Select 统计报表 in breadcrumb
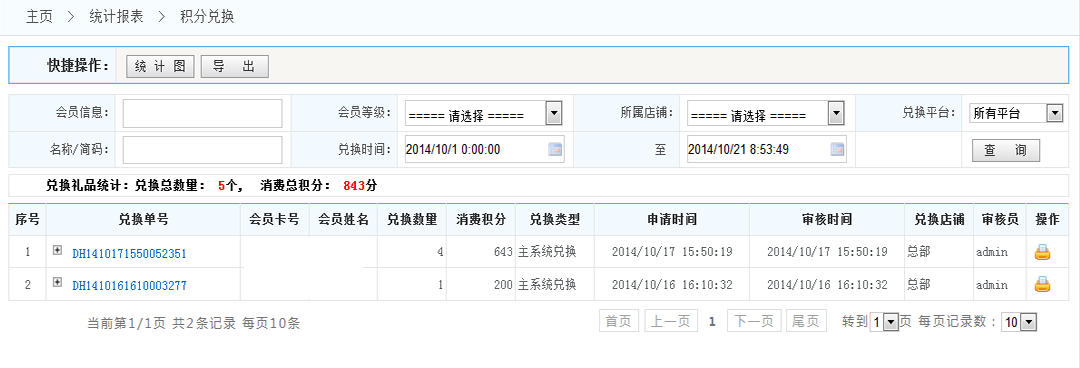 click(x=116, y=17)
